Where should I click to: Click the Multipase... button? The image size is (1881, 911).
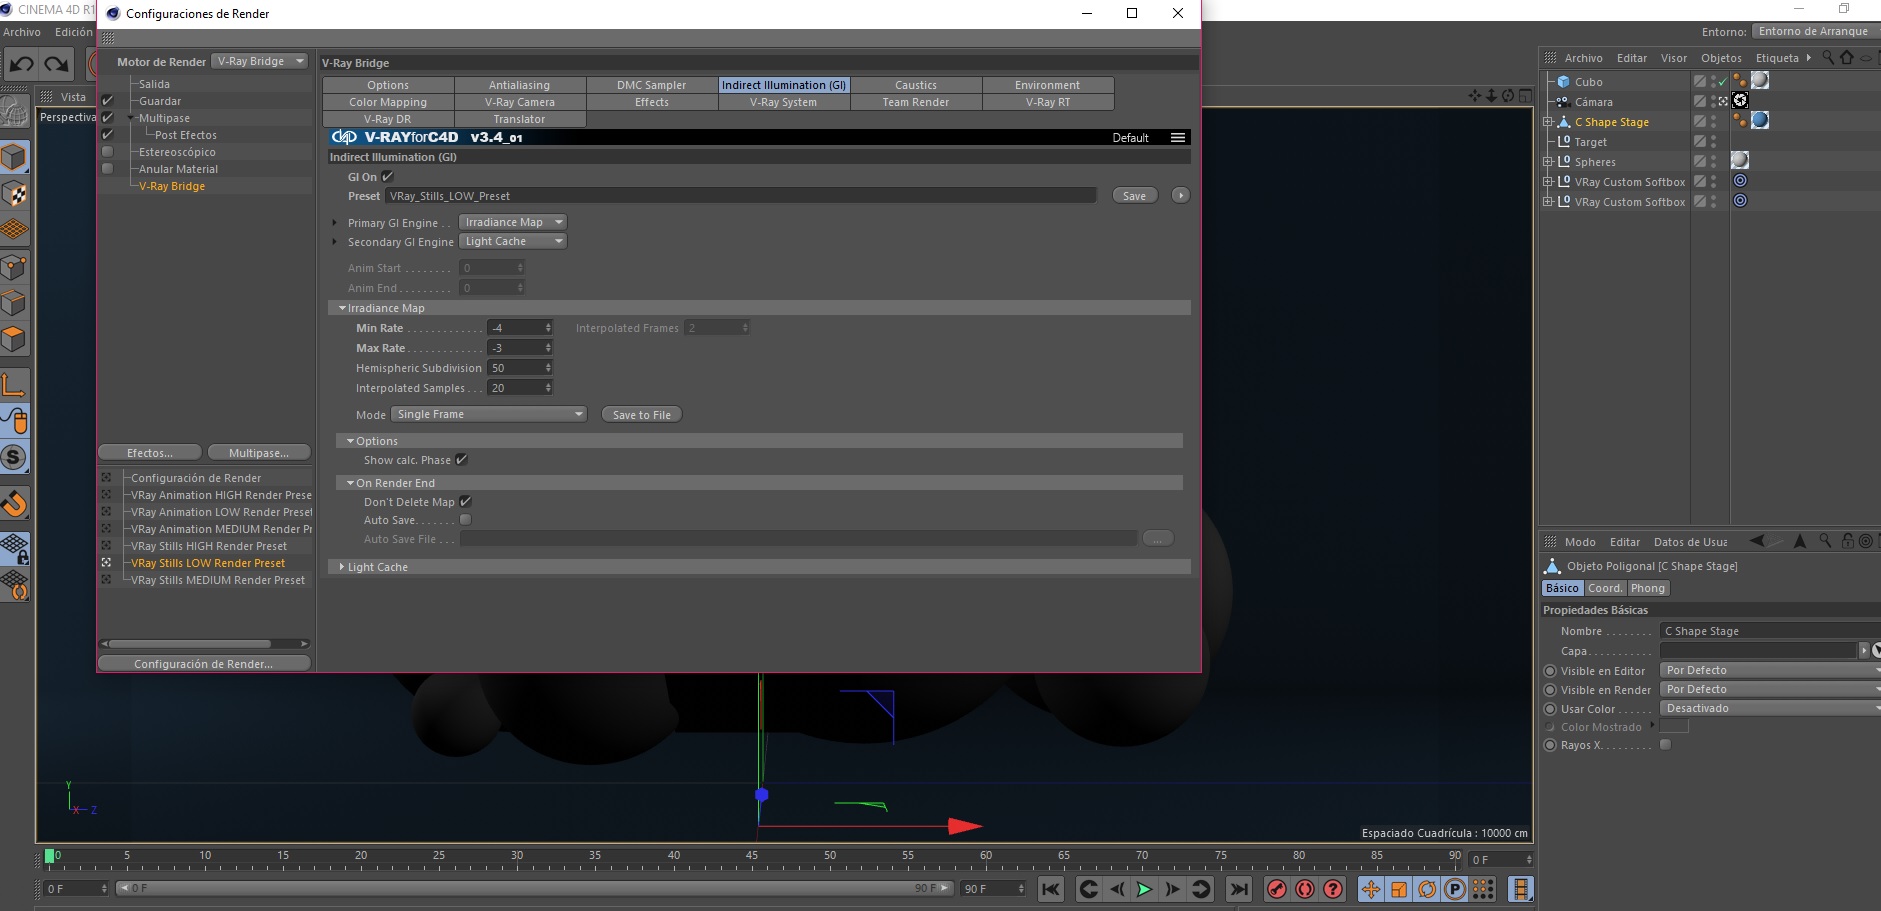[259, 453]
